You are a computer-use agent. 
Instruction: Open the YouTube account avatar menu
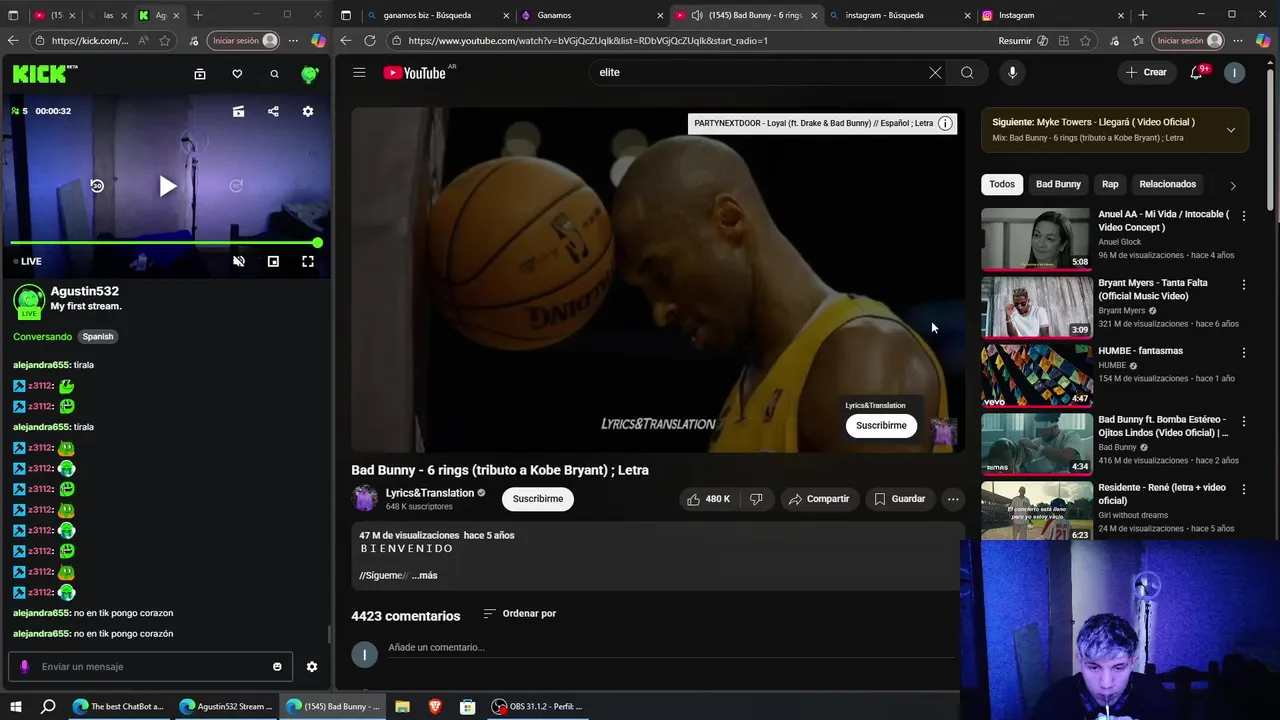click(1235, 72)
